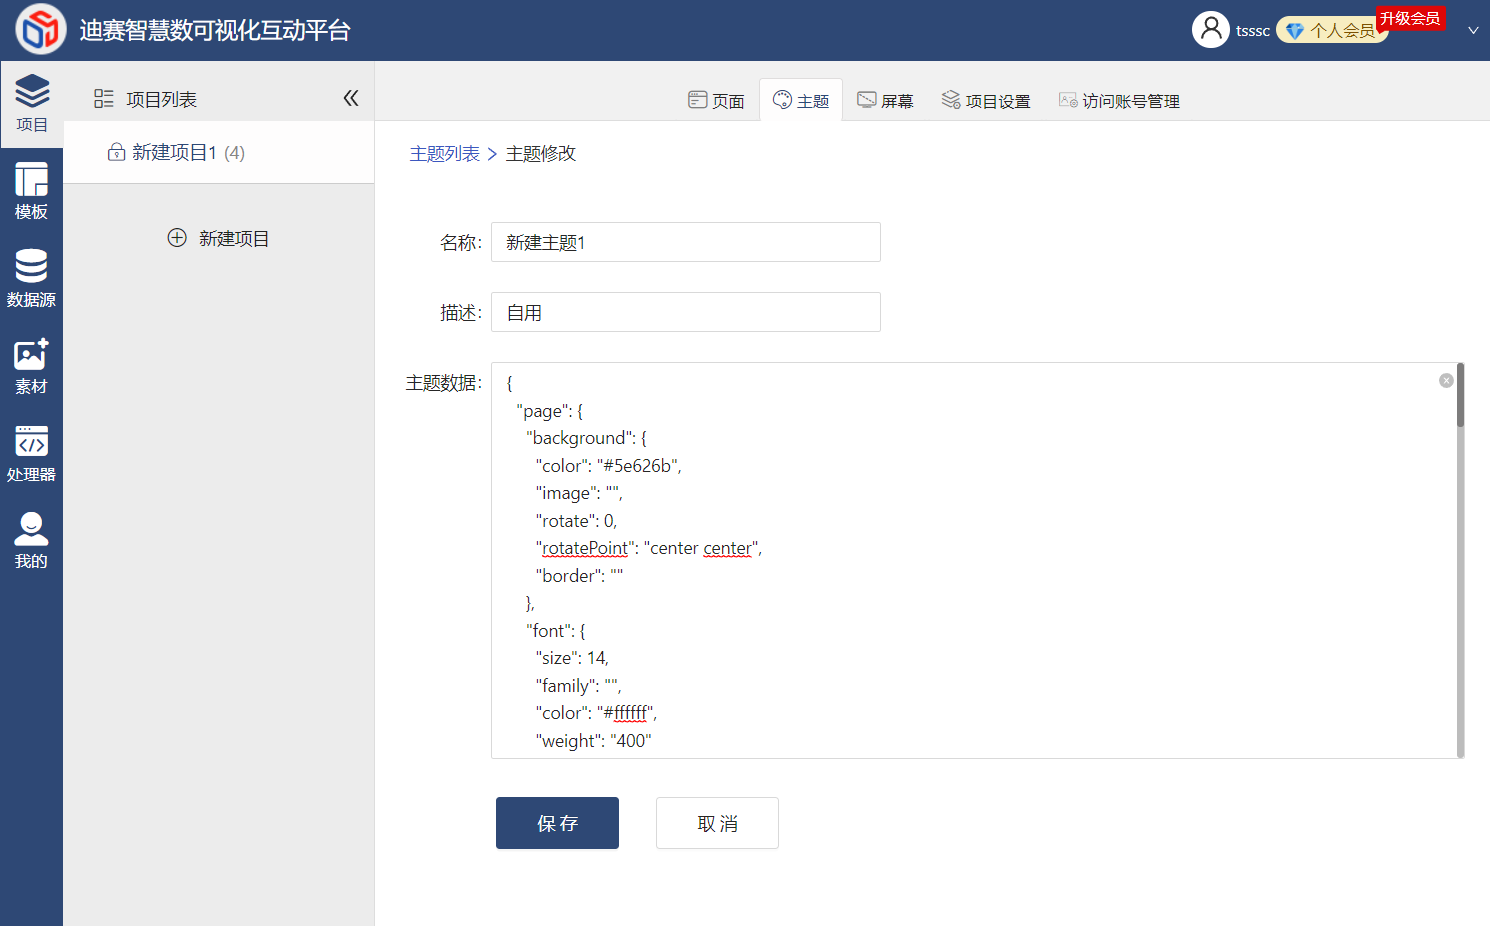
Task: Switch to the 屏幕 tab
Action: click(886, 100)
